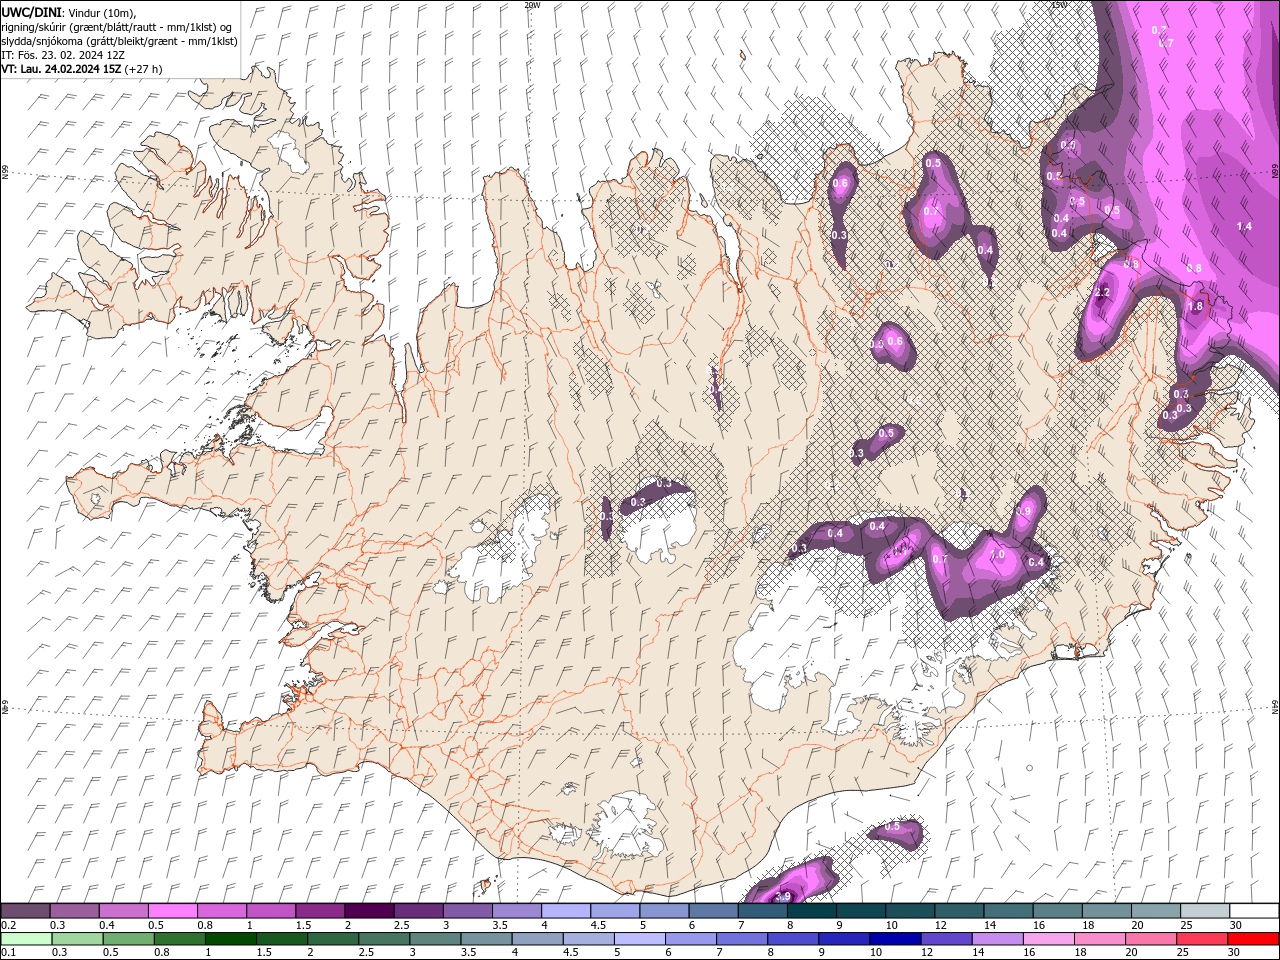The height and width of the screenshot is (960, 1280).
Task: Select the dark teal snow swatch at 8
Action: [811, 911]
